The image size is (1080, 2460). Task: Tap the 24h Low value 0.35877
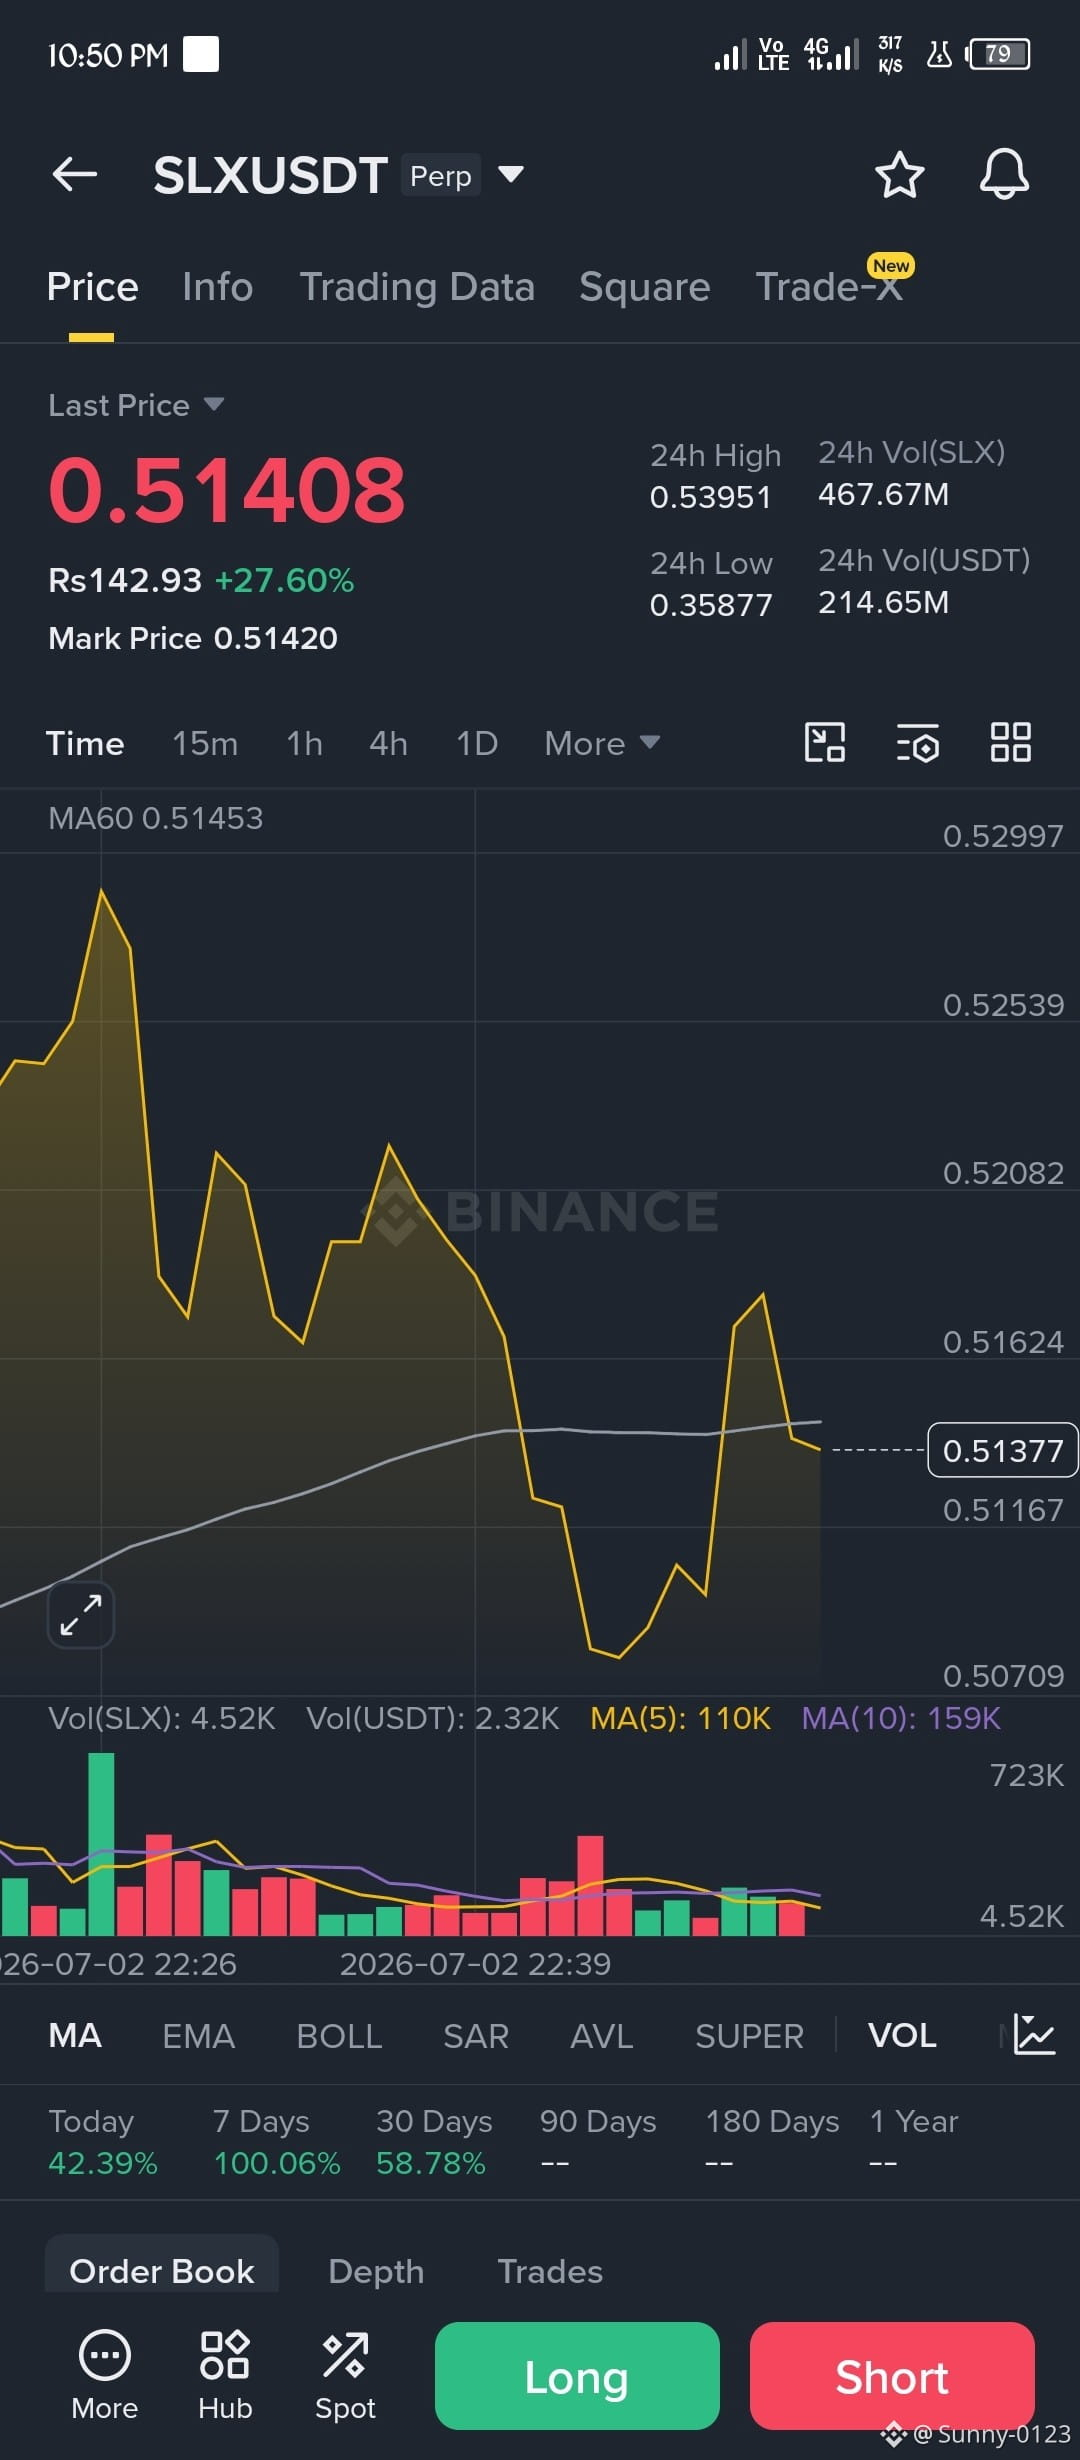711,605
